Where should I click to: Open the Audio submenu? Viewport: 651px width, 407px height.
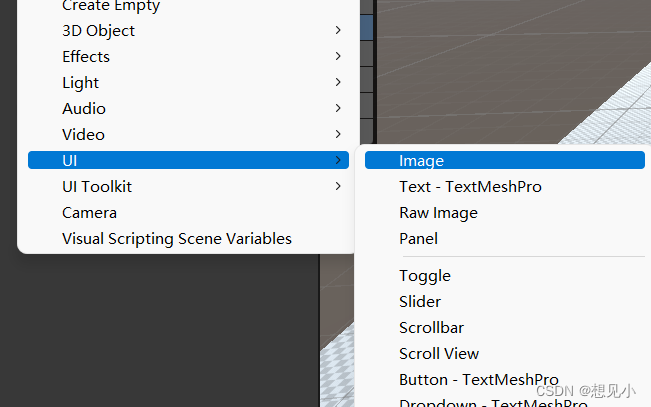pyautogui.click(x=188, y=108)
